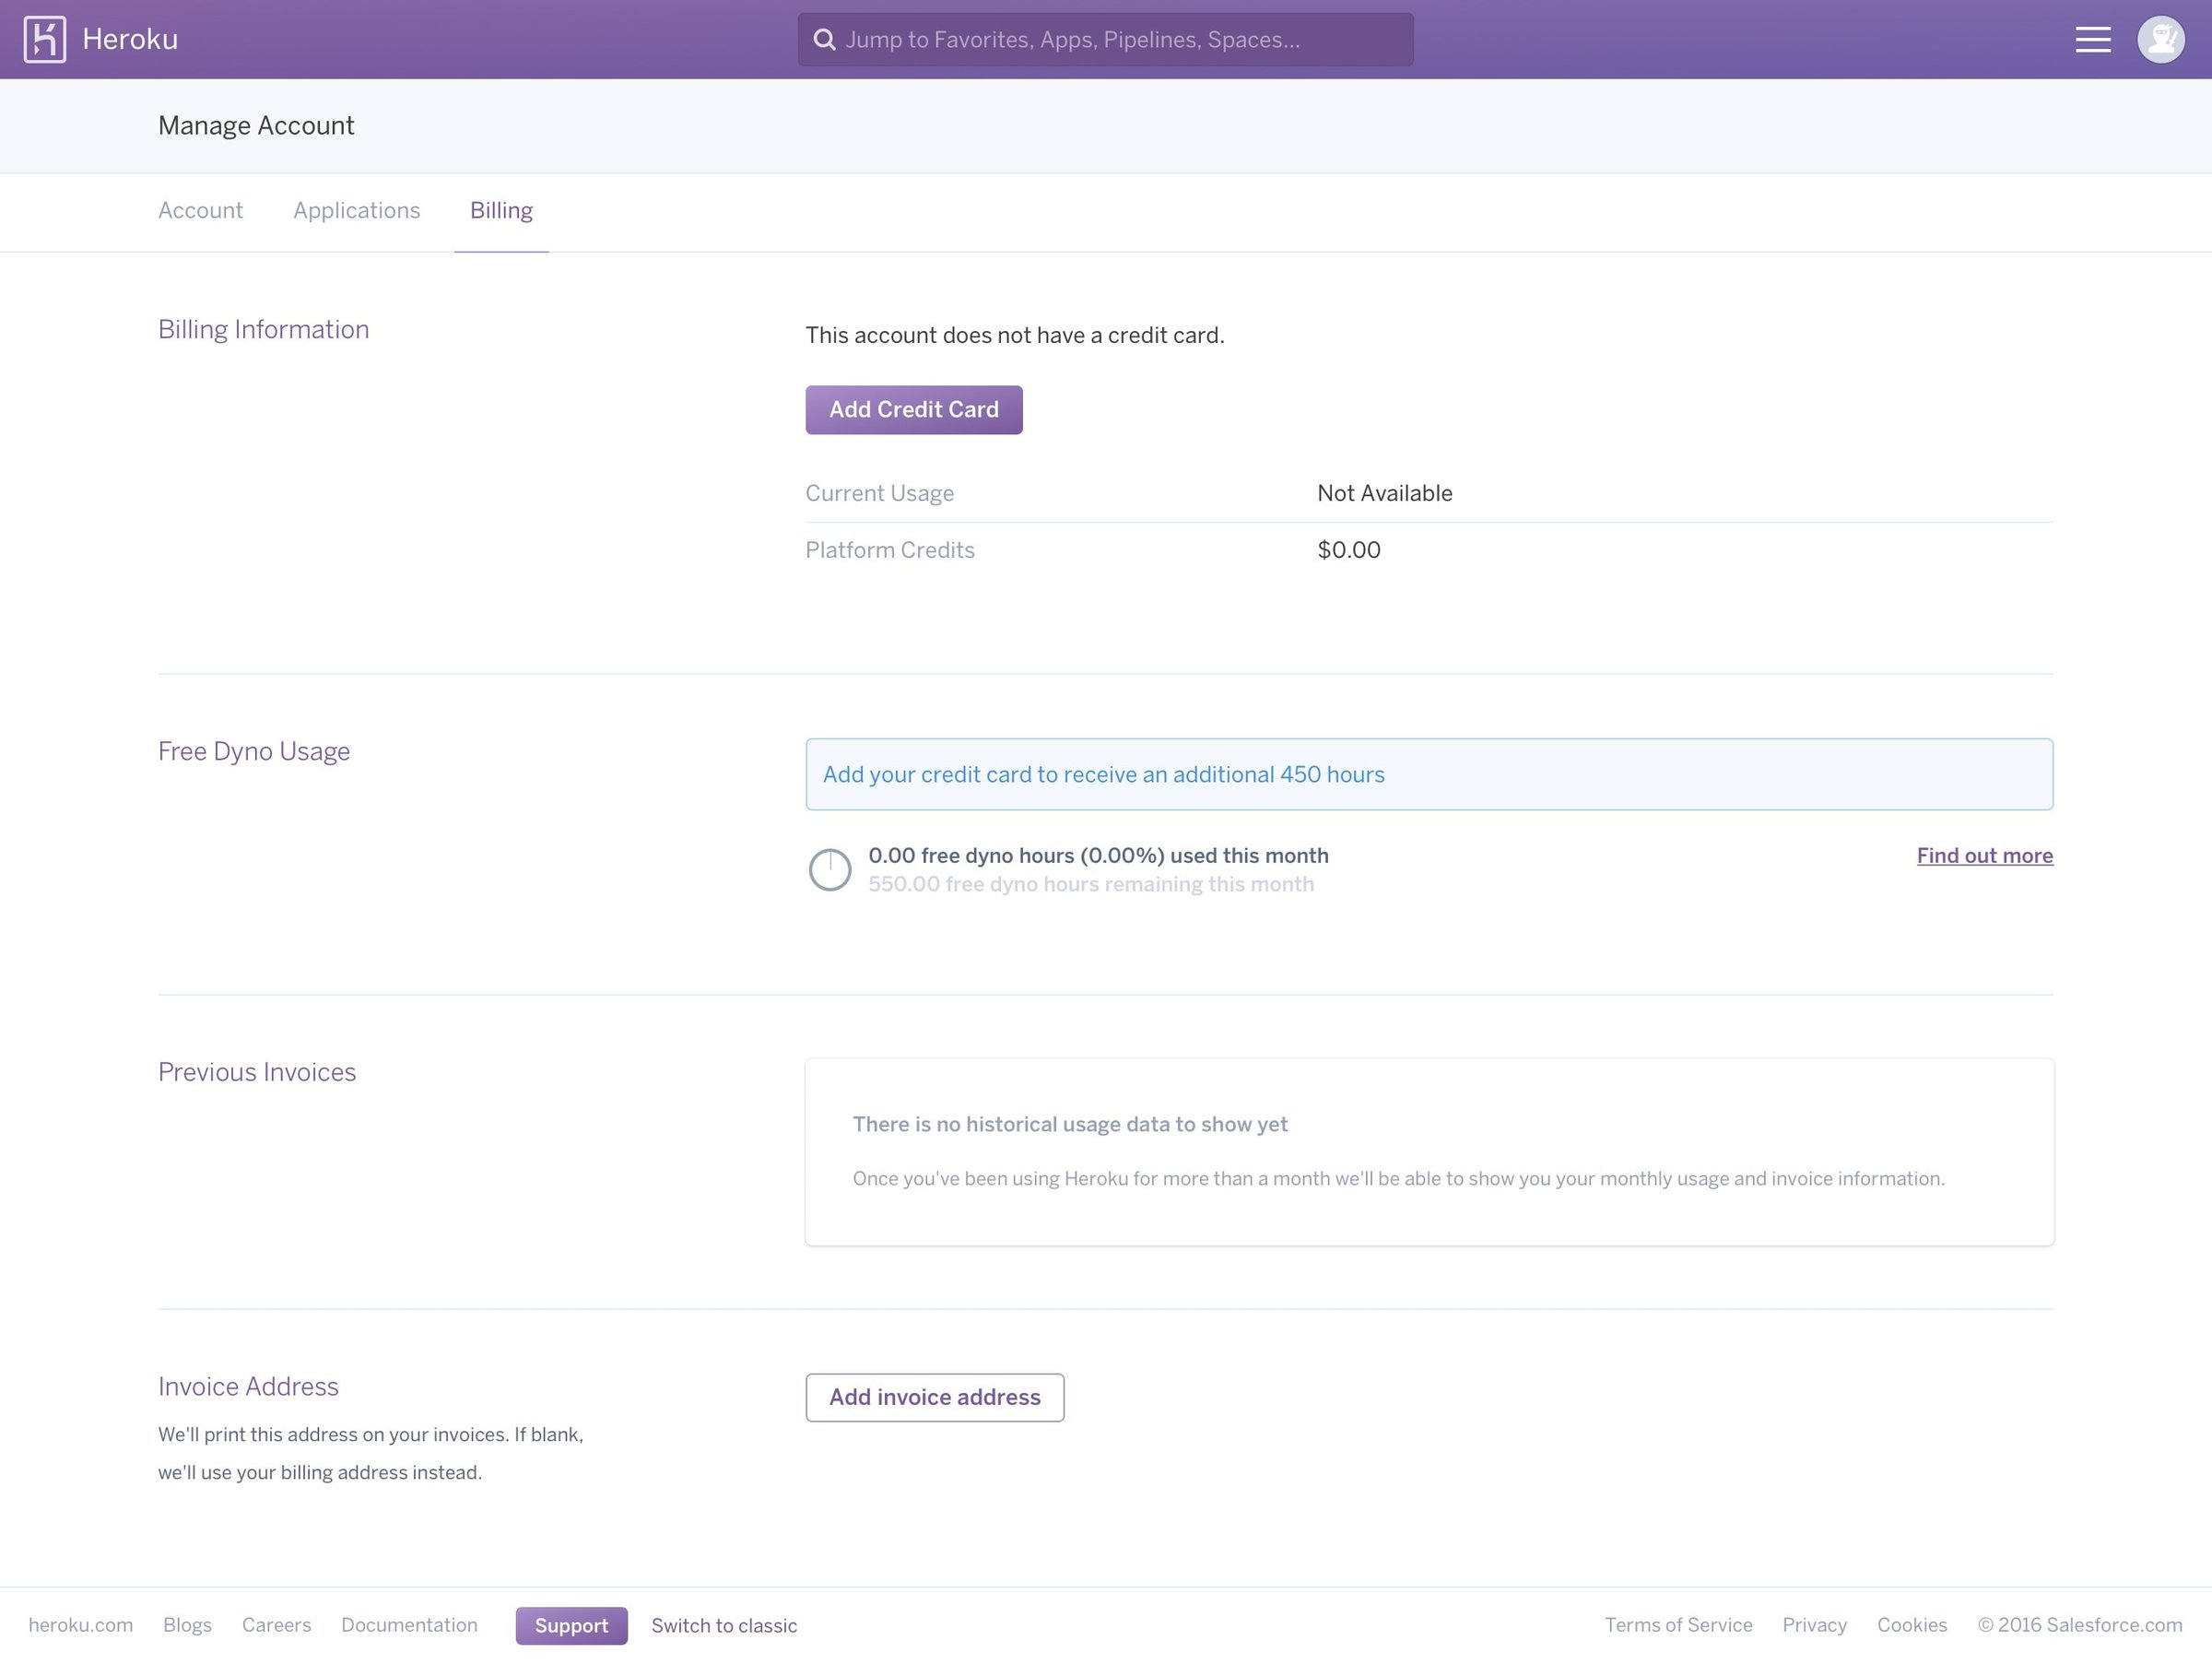Screen dimensions: 2212x1664
Task: Click the free dyno usage clock icon
Action: 830,869
